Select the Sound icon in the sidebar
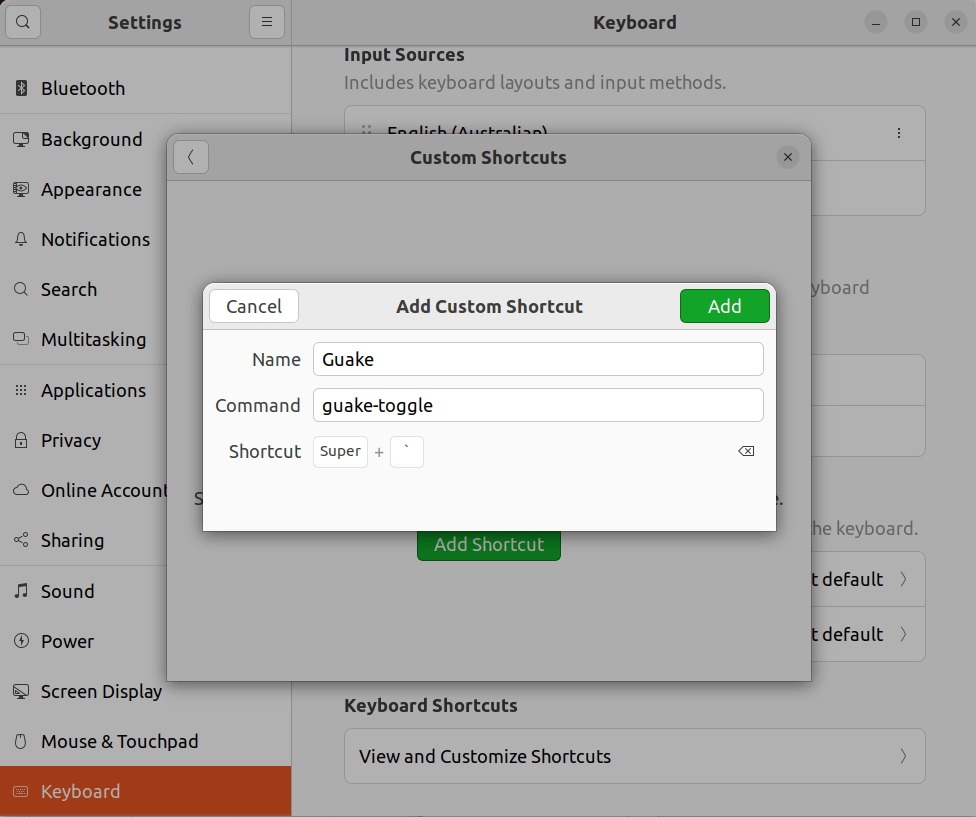This screenshot has height=817, width=976. [x=20, y=591]
